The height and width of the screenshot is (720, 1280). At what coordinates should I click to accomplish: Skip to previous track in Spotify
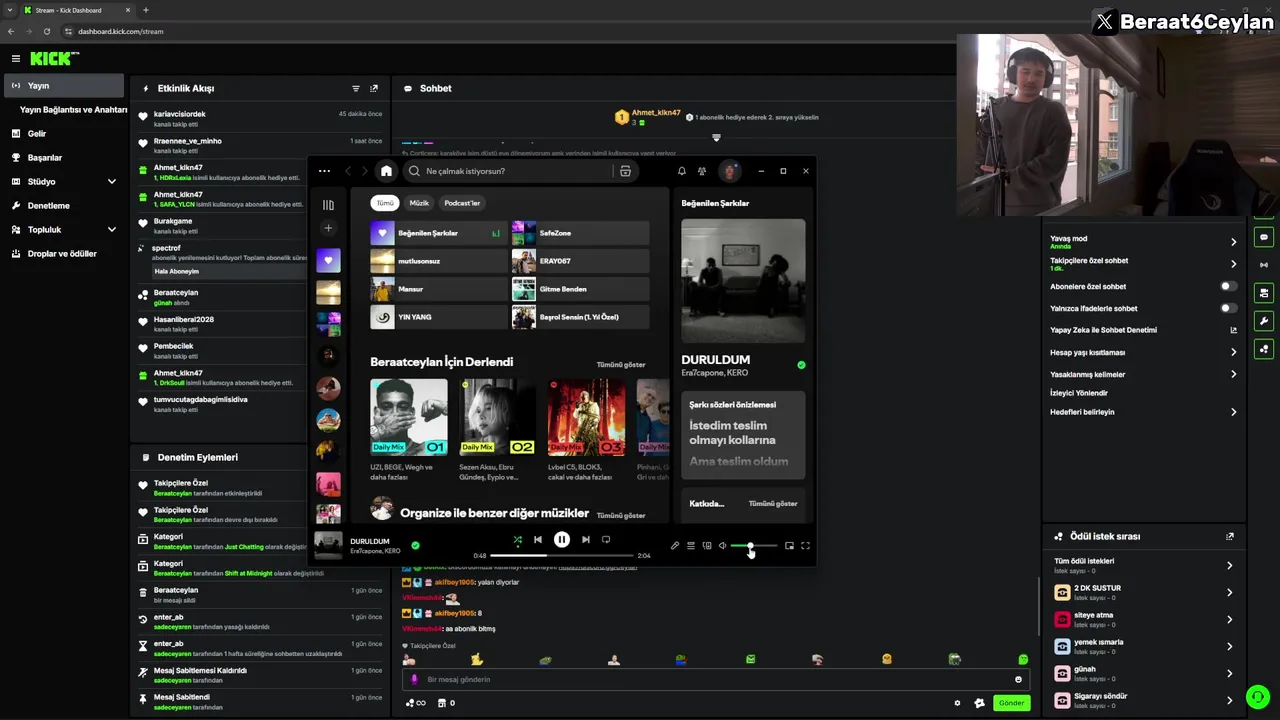[538, 540]
